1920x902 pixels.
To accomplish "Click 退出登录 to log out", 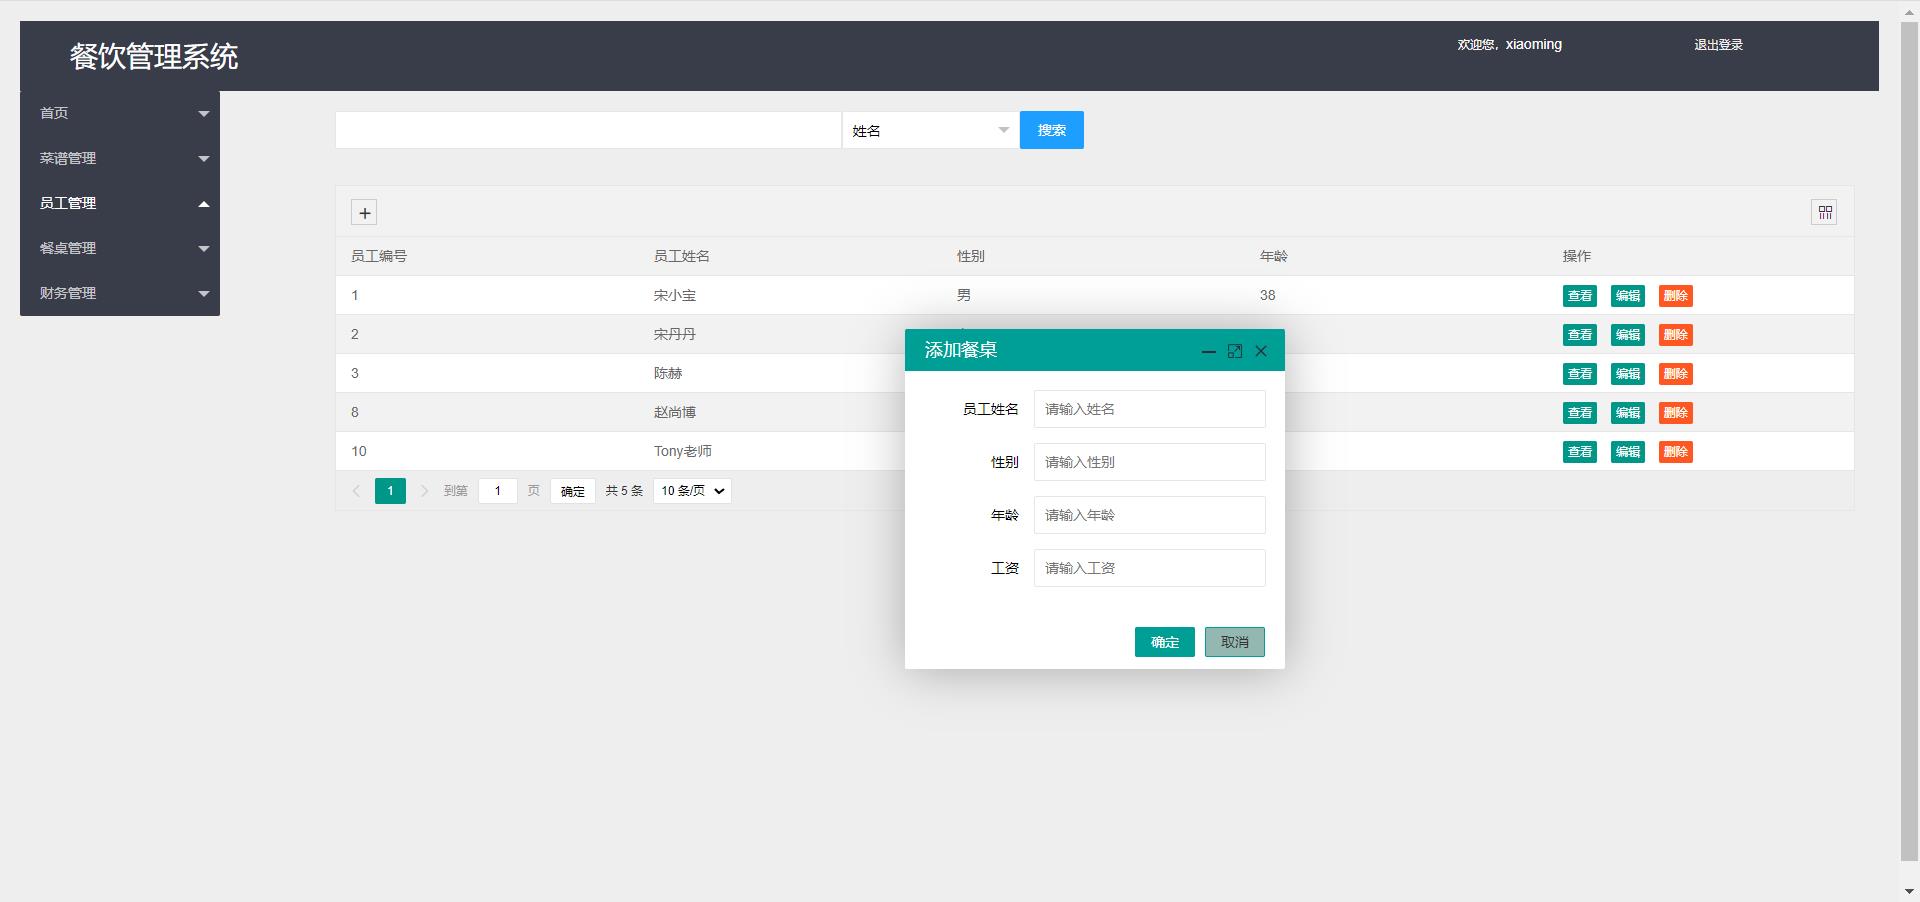I will point(1718,45).
